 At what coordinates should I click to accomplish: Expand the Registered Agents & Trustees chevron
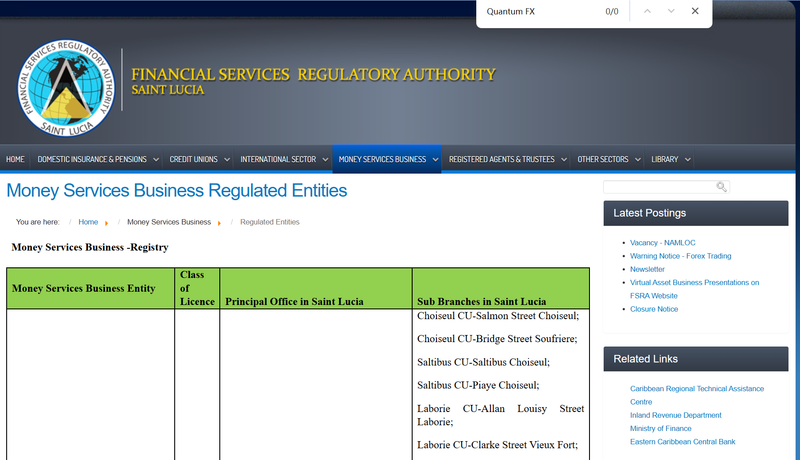point(564,160)
